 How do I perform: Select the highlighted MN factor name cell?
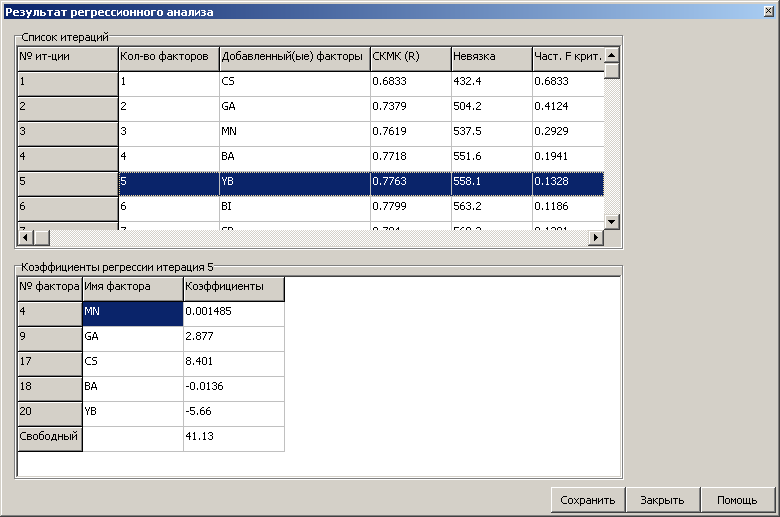coord(133,314)
